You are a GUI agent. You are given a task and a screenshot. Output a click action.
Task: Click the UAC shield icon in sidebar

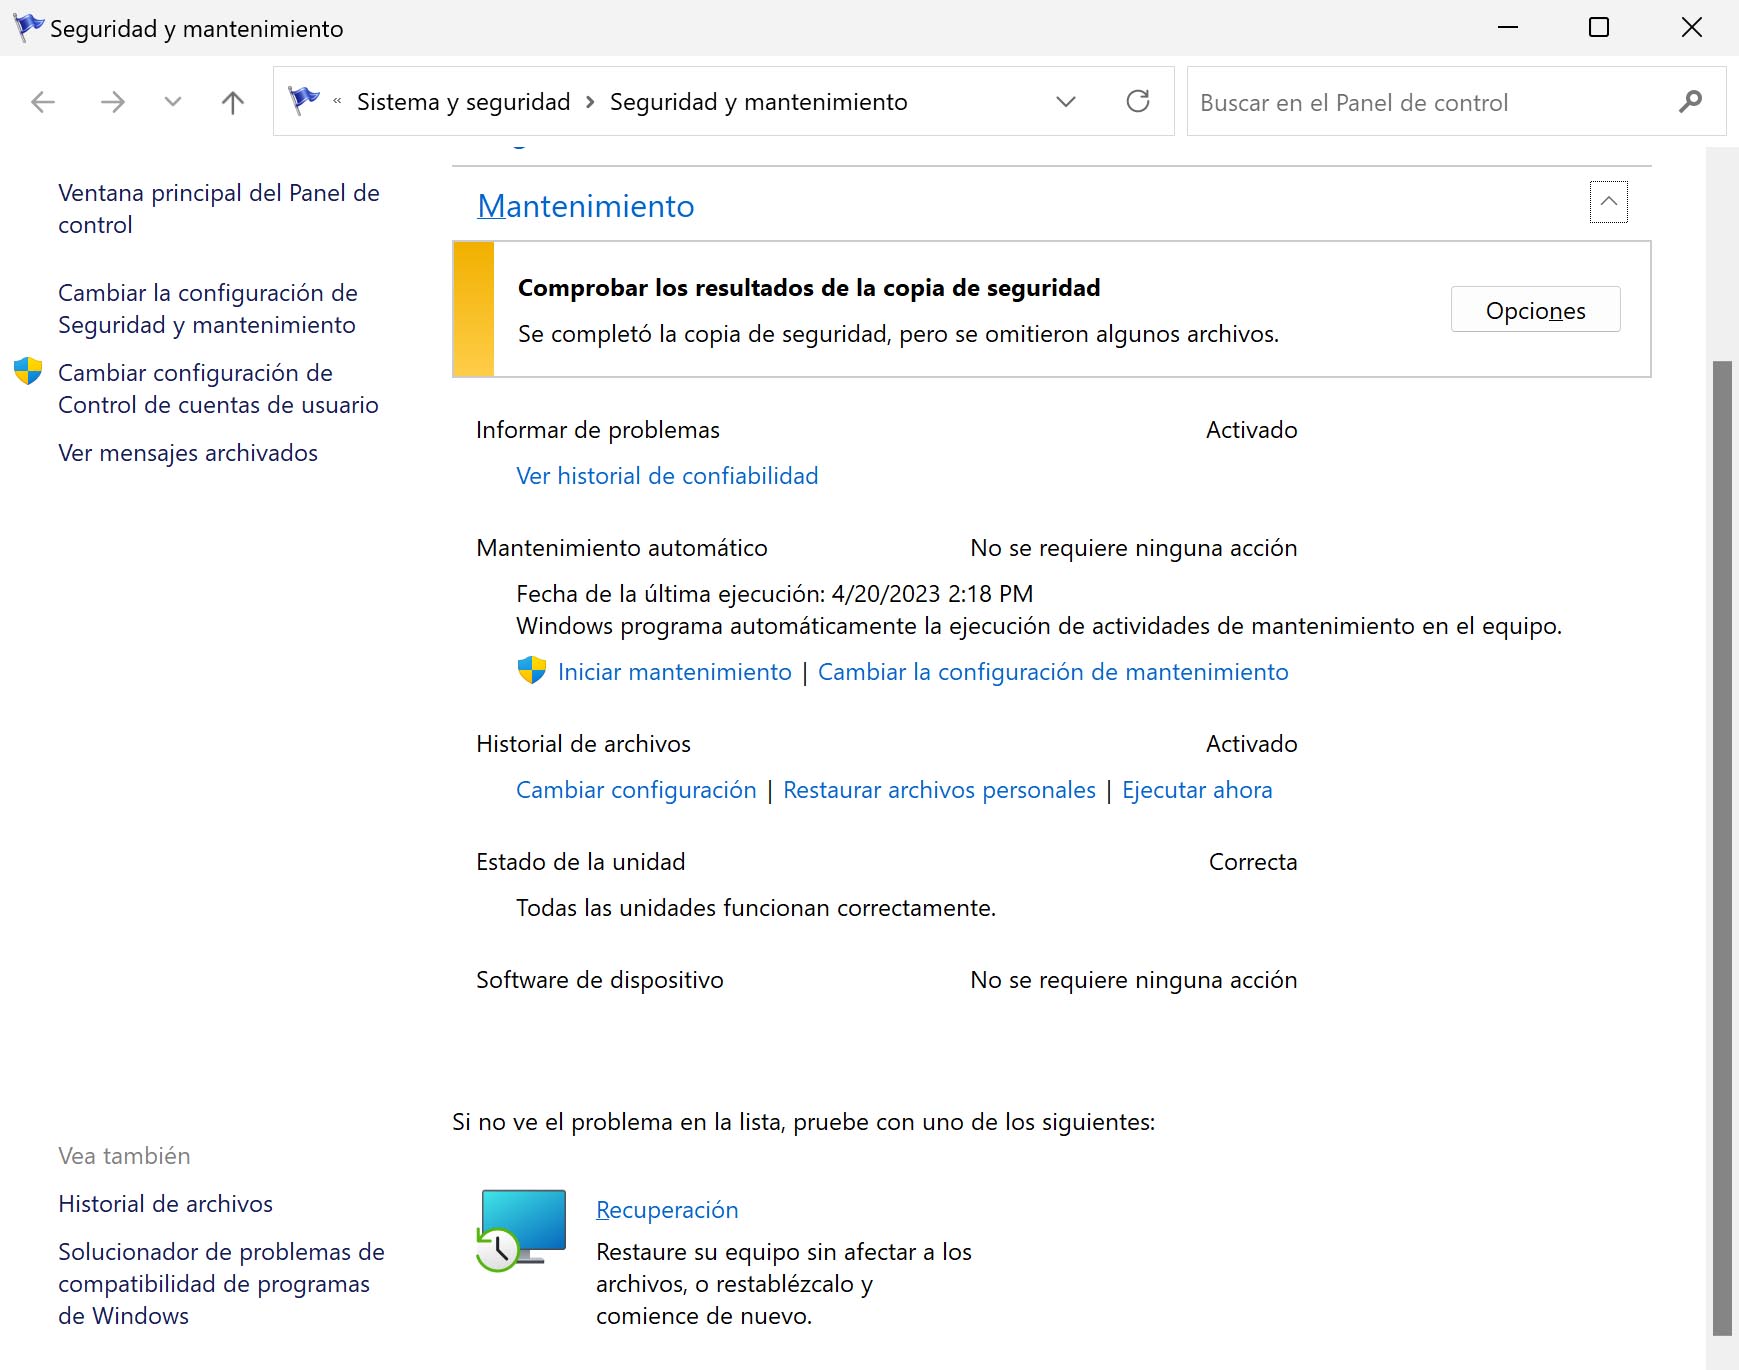click(x=28, y=371)
